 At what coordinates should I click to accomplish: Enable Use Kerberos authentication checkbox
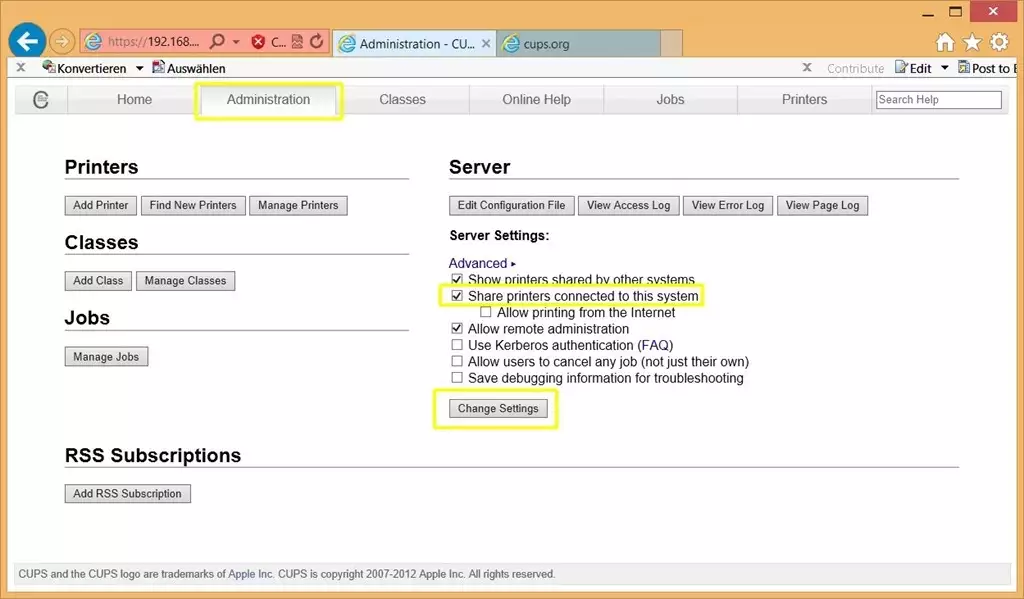coord(457,345)
